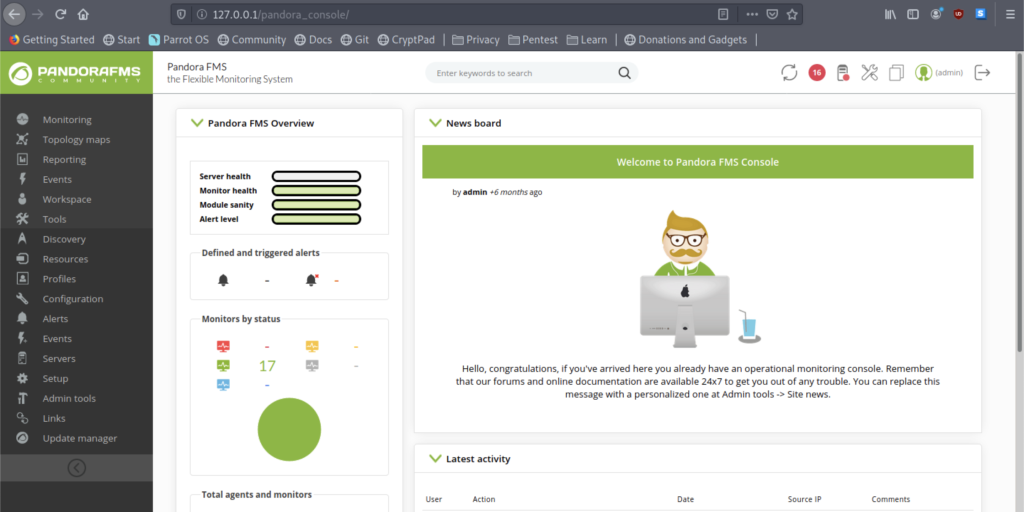Screen dimensions: 1024x512
Task: Go back with browser back arrow
Action: pyautogui.click(x=14, y=14)
